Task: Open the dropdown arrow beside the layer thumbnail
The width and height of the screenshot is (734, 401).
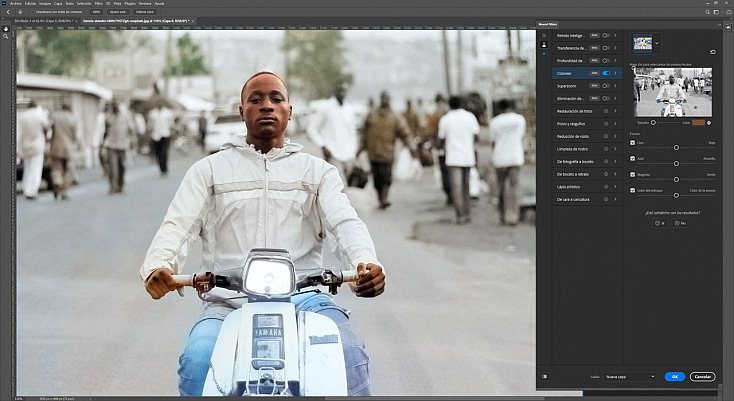Action: pyautogui.click(x=657, y=44)
